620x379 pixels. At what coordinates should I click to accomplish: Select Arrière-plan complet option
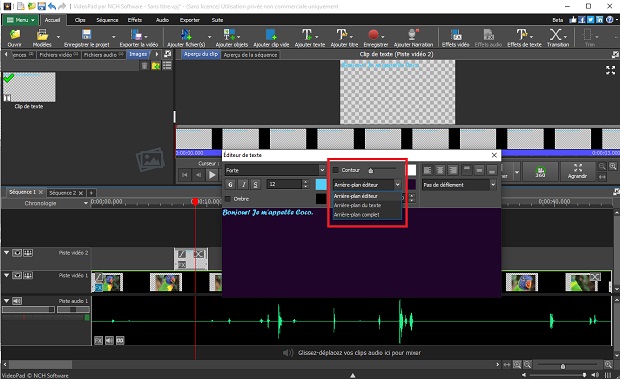click(367, 215)
